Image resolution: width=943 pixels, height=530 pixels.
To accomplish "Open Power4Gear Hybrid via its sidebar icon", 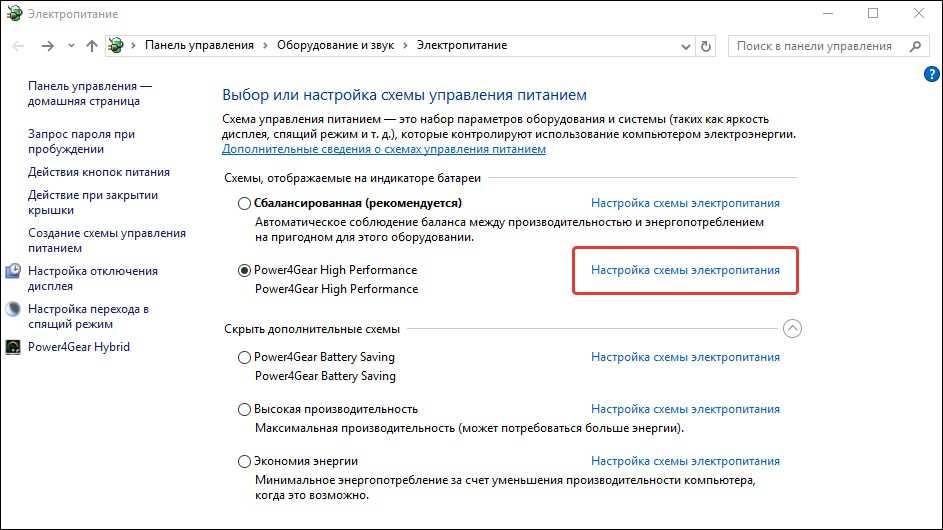I will pos(13,347).
